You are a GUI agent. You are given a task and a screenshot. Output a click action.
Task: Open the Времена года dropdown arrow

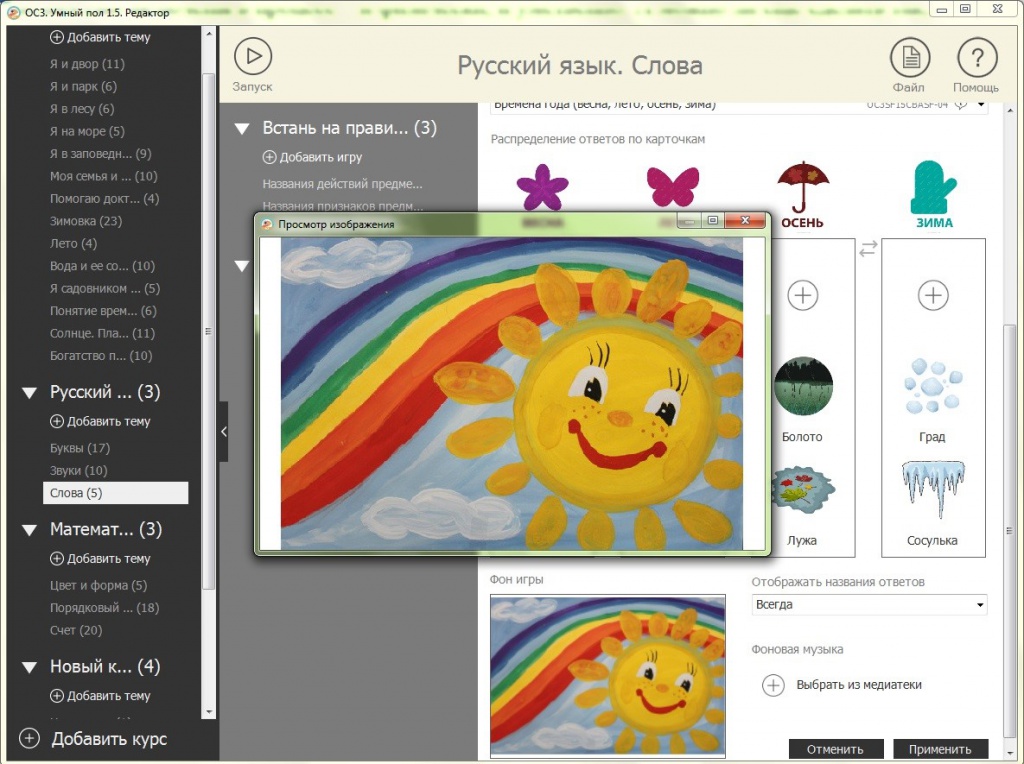pos(981,105)
